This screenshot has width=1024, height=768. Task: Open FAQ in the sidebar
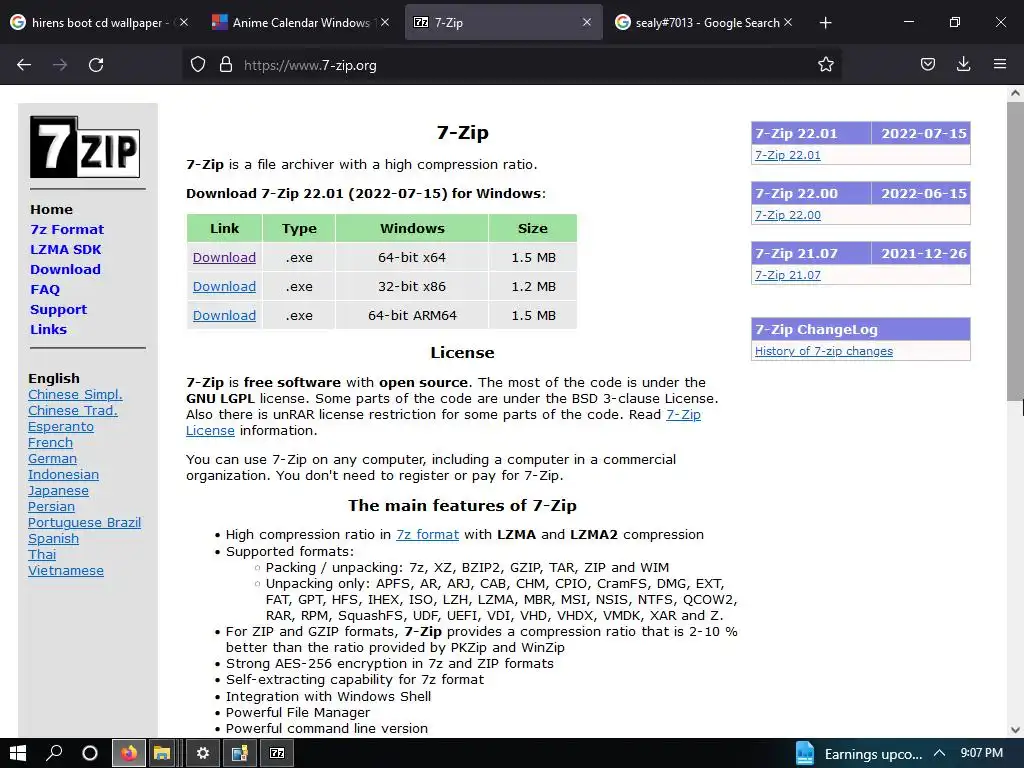pyautogui.click(x=45, y=289)
